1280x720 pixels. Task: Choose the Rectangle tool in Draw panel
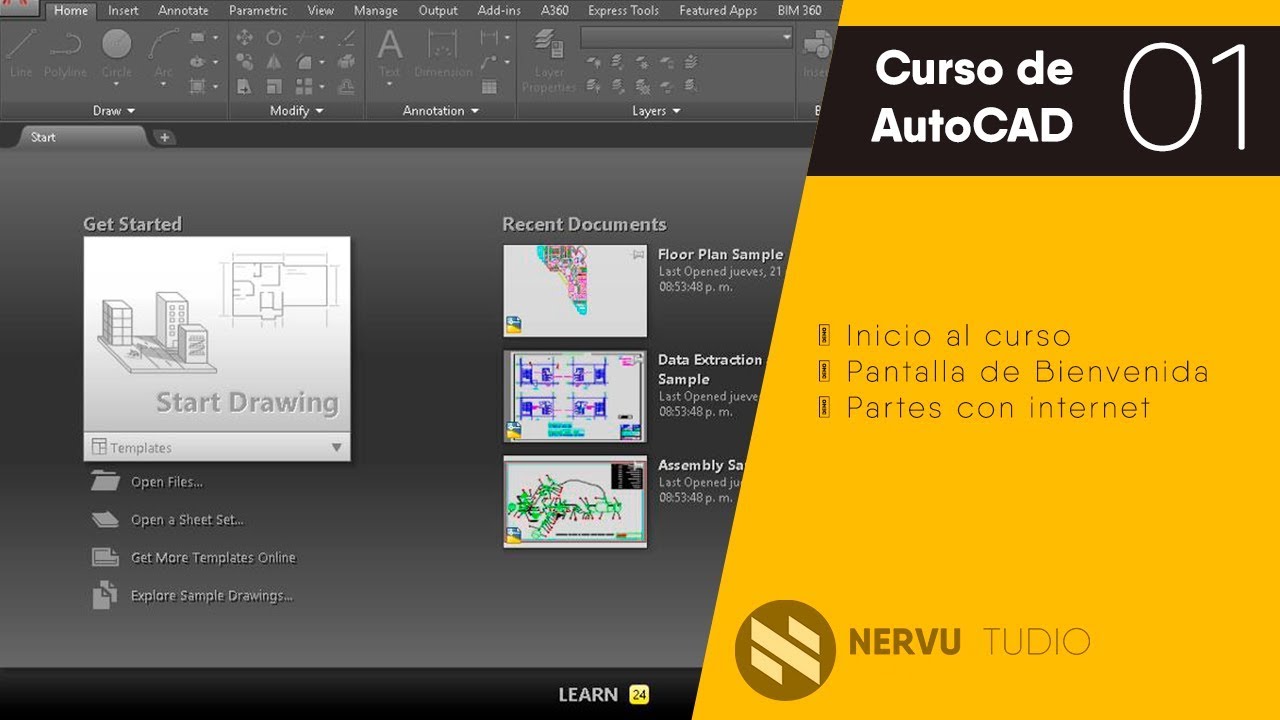pyautogui.click(x=197, y=38)
